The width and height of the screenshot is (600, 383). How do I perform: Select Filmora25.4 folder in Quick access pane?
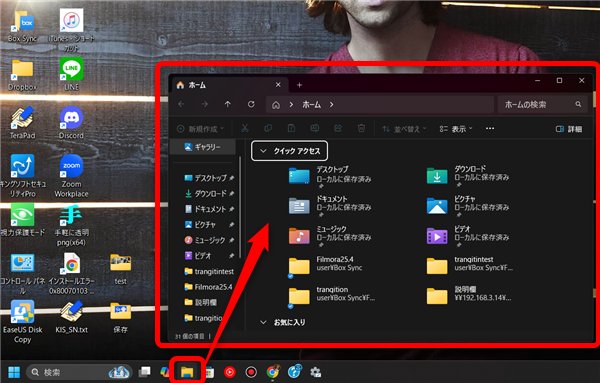click(x=325, y=266)
